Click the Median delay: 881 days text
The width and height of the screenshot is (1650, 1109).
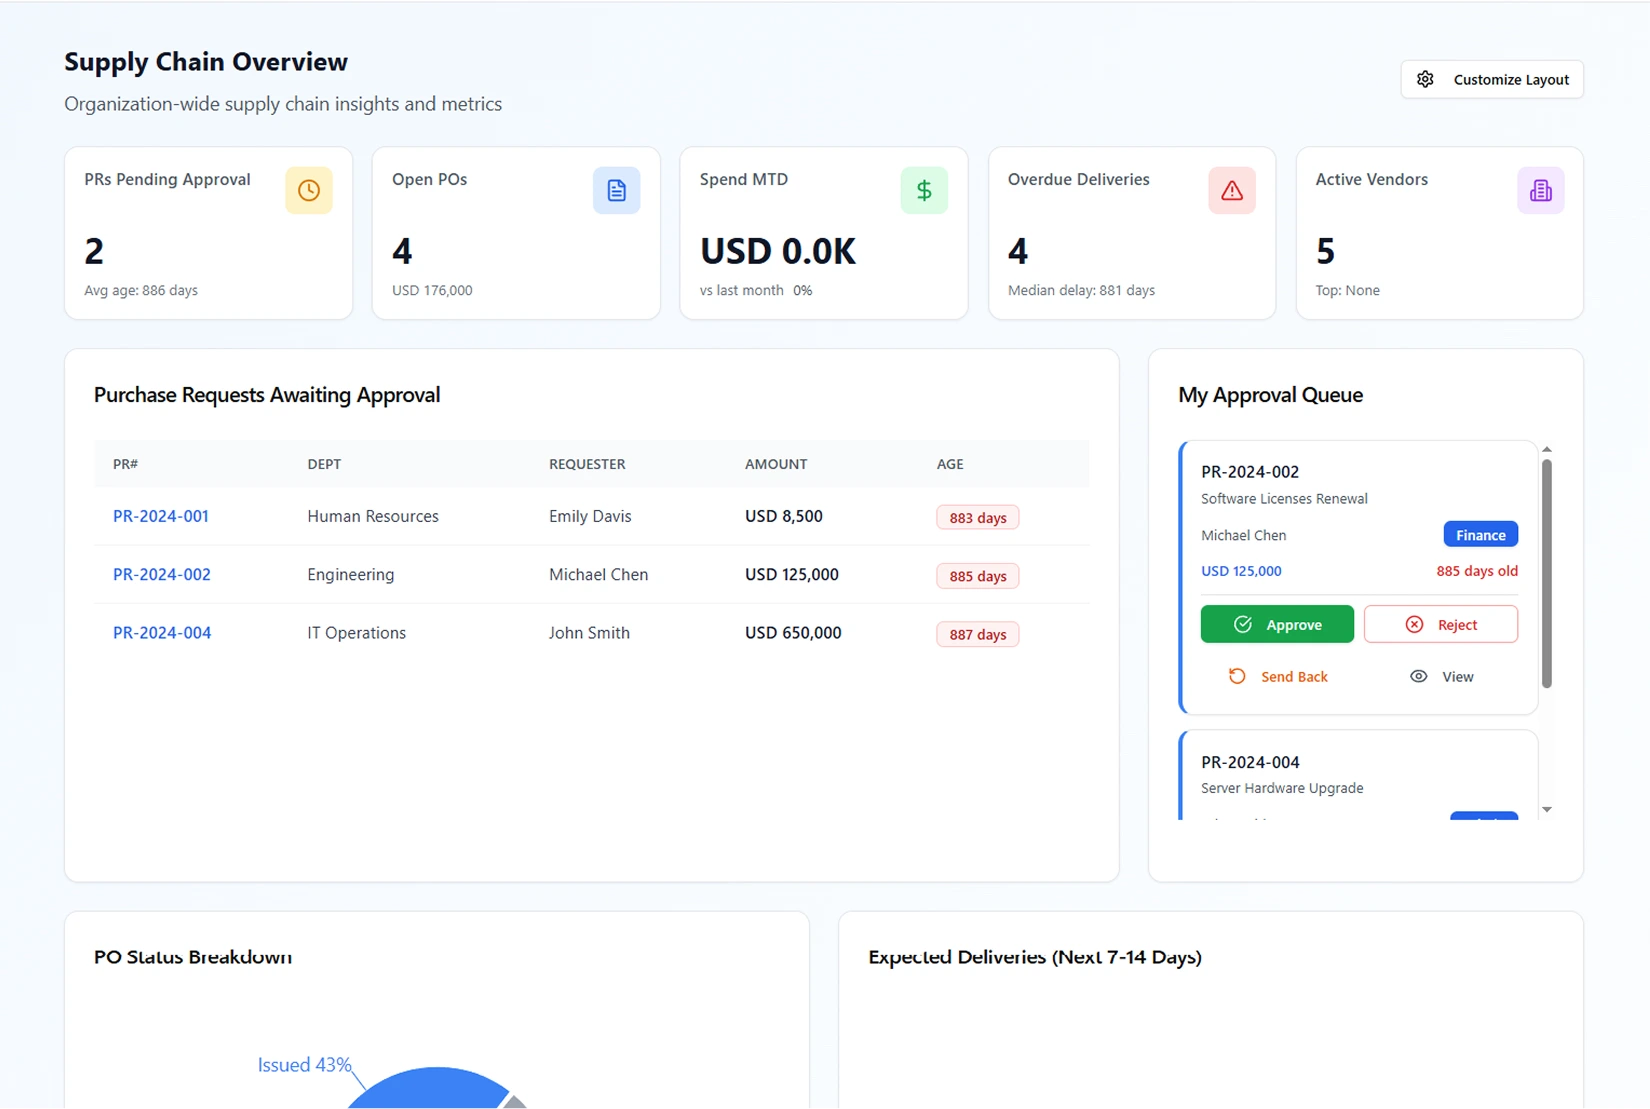tap(1081, 290)
